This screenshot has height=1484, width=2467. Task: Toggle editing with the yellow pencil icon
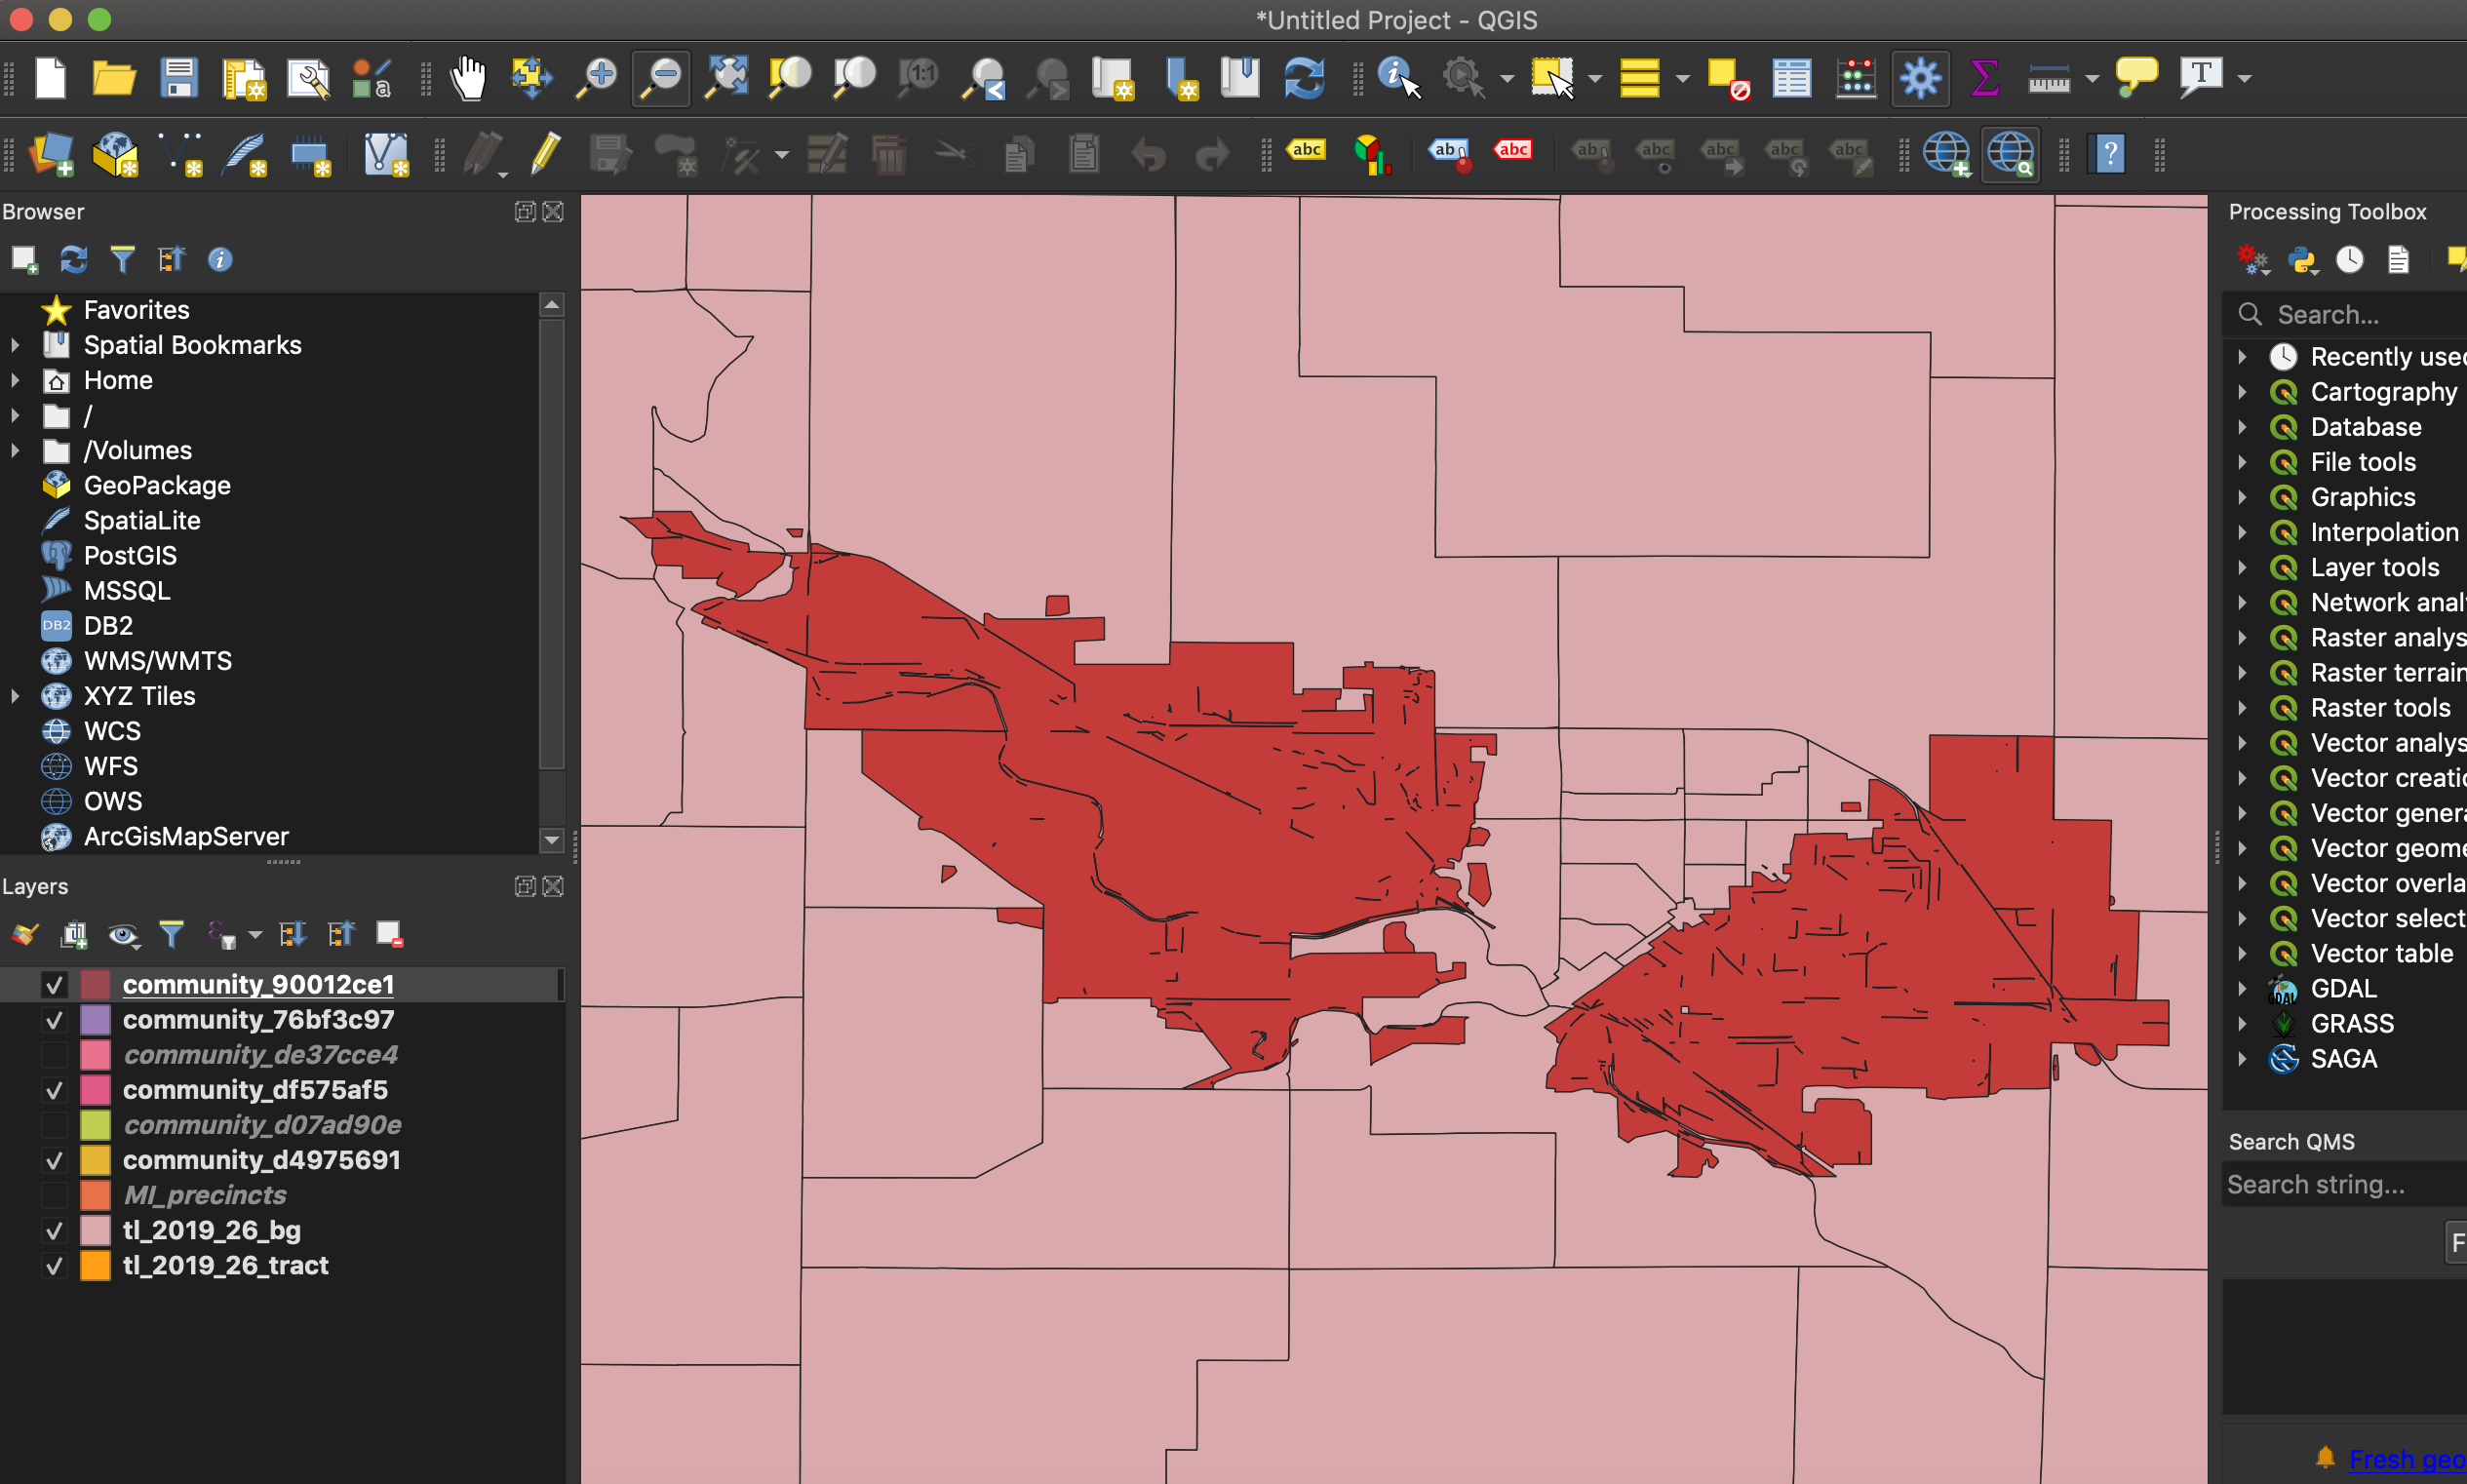[545, 155]
